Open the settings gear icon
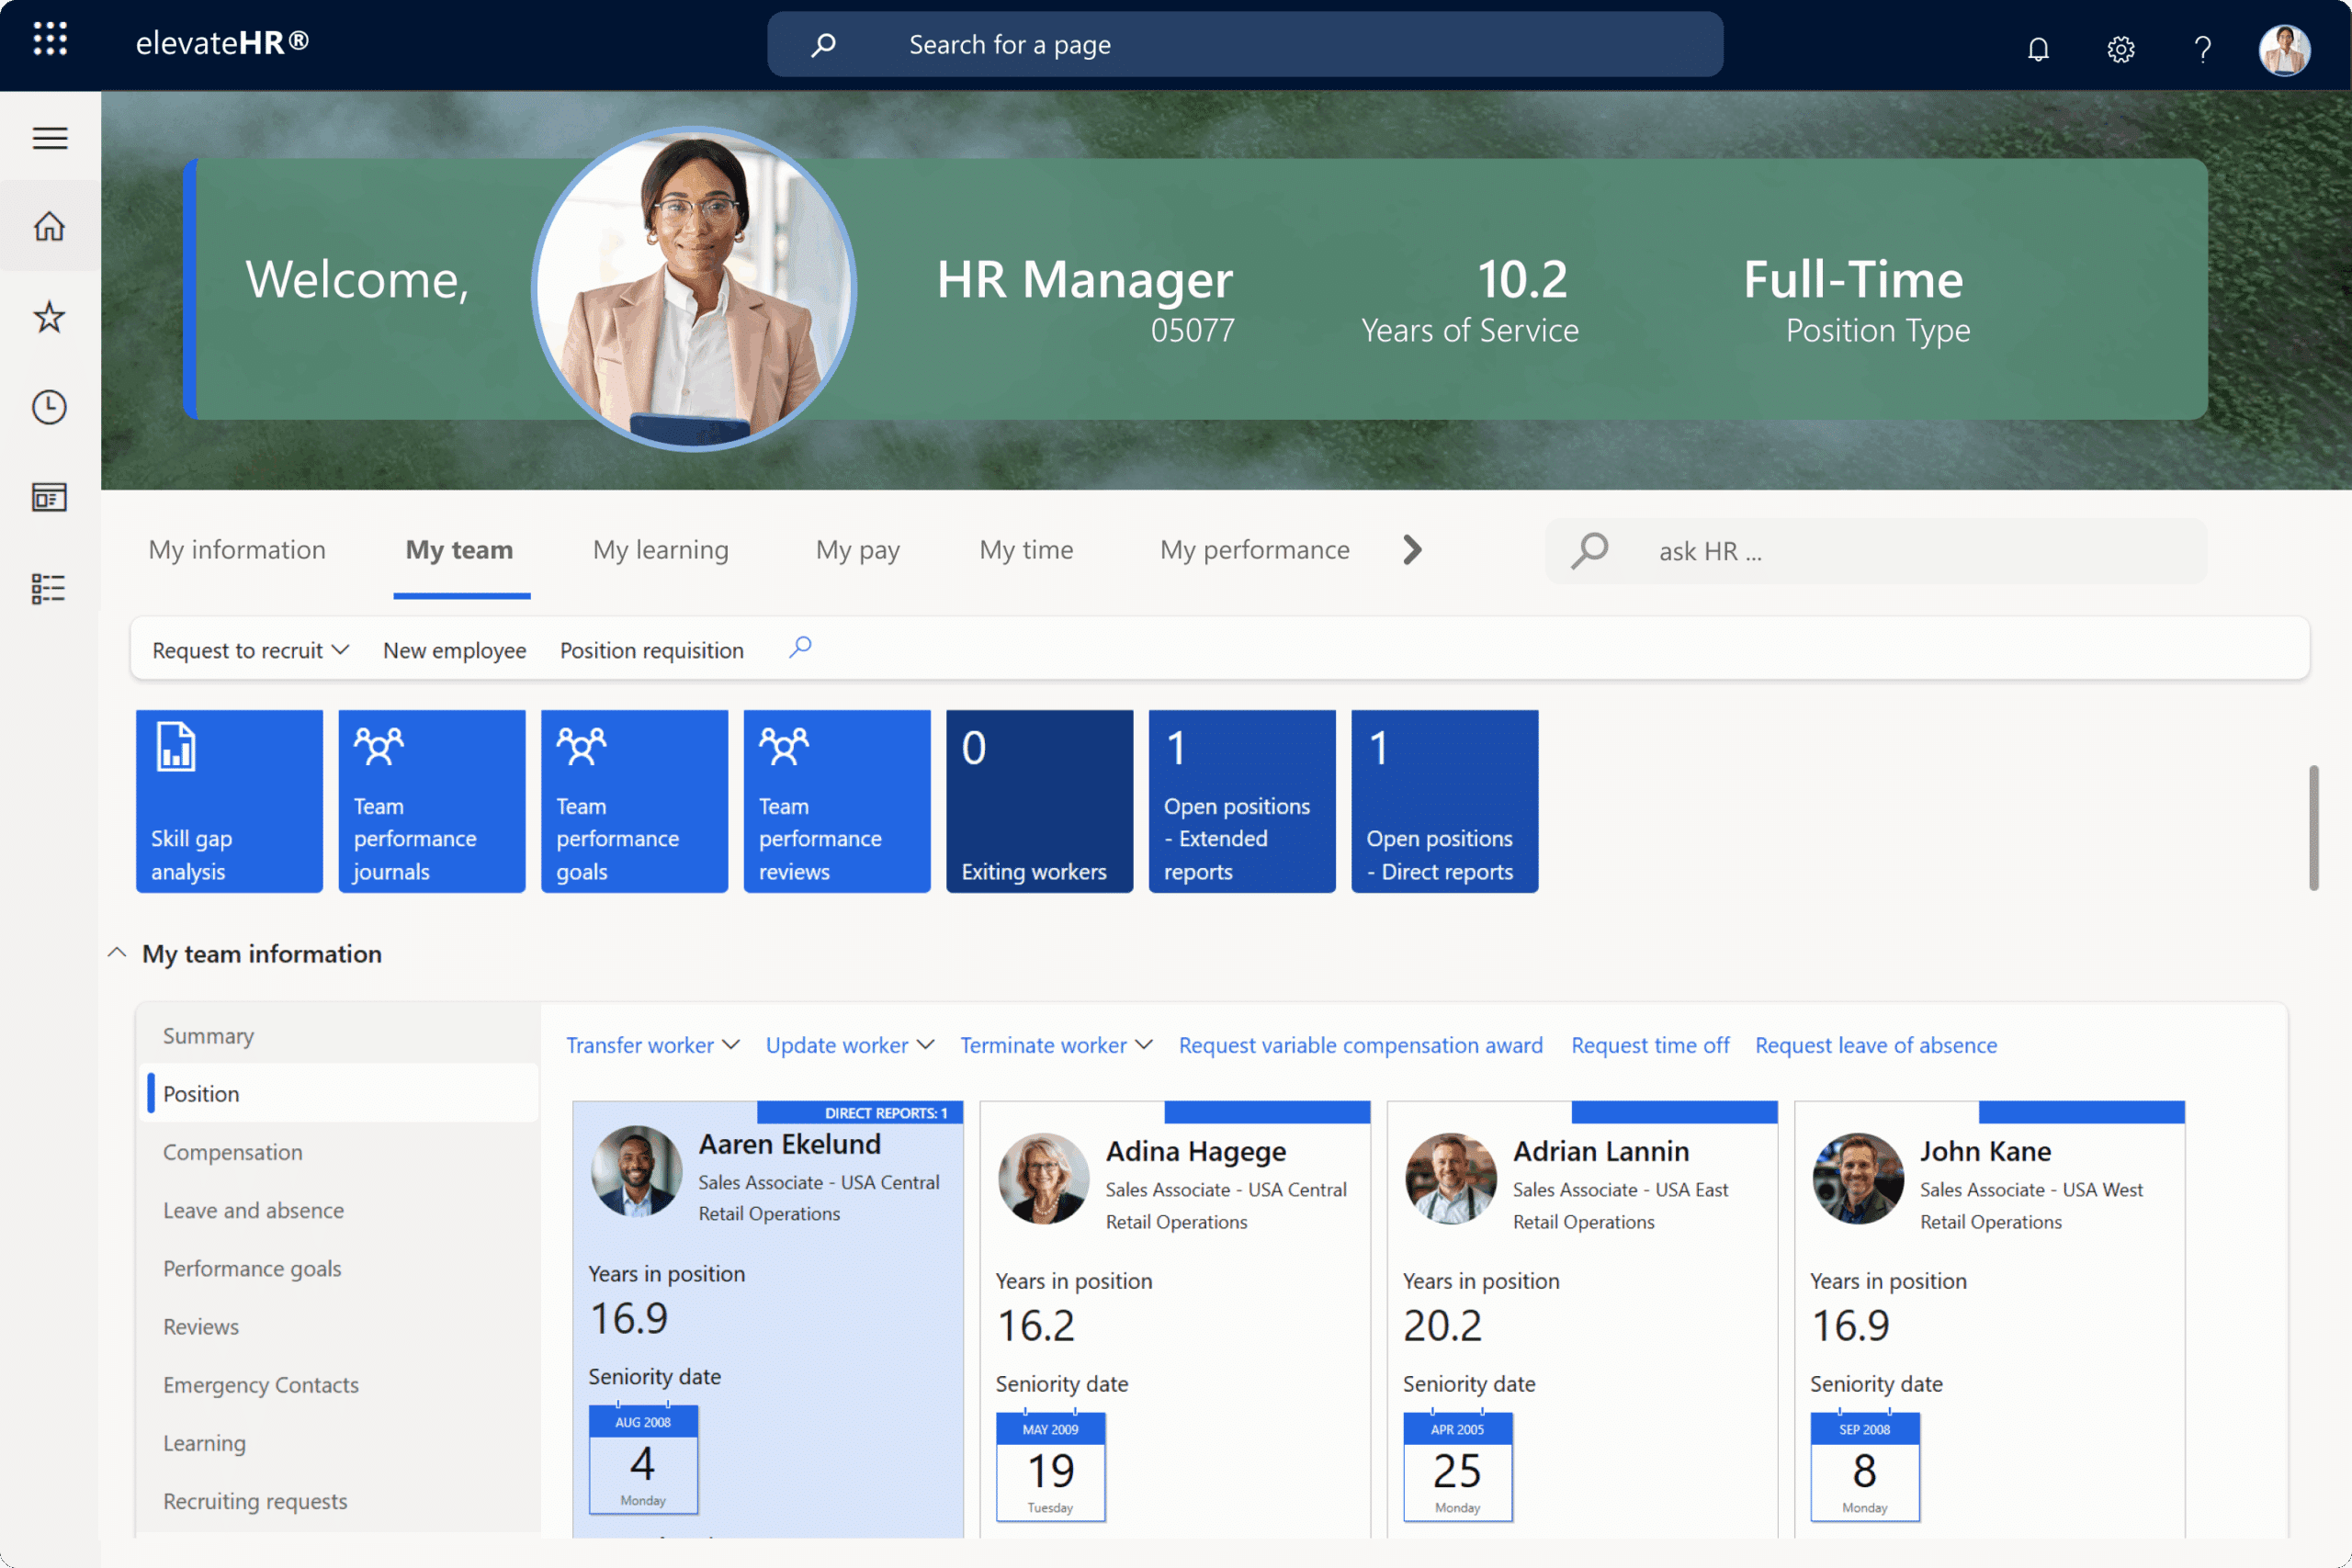The image size is (2352, 1568). (2120, 48)
